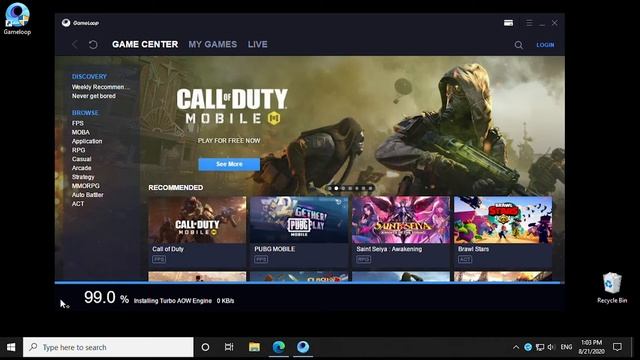
Task: Click the PUBG MOBILE game title text
Action: coord(275,249)
